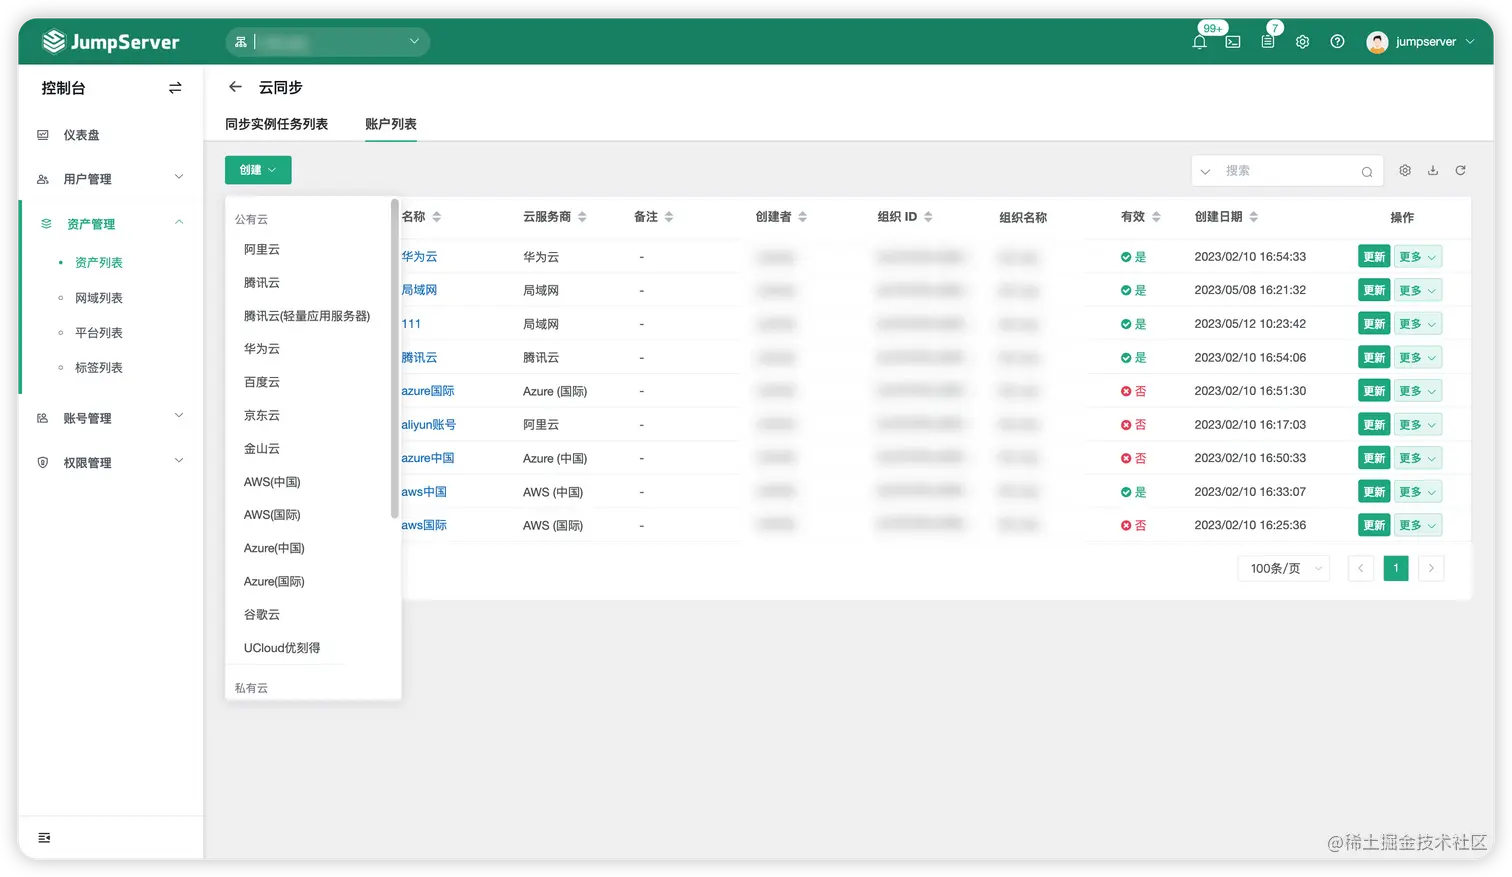Open 资产列表 in the sidebar
Viewport: 1512px width, 877px height.
99,262
